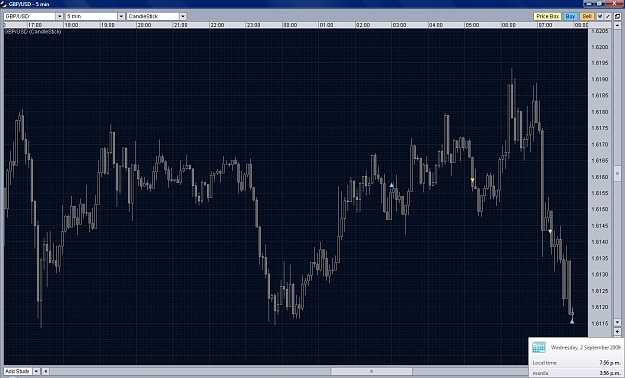Click the 04:00 time axis label

point(436,25)
